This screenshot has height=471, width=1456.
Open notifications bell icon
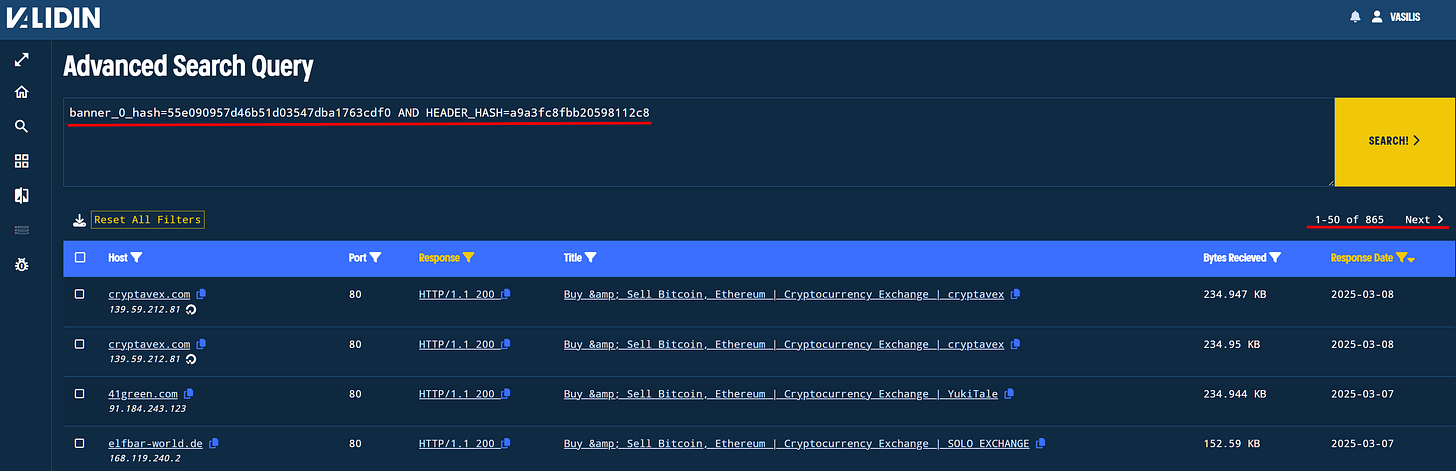(x=1355, y=17)
